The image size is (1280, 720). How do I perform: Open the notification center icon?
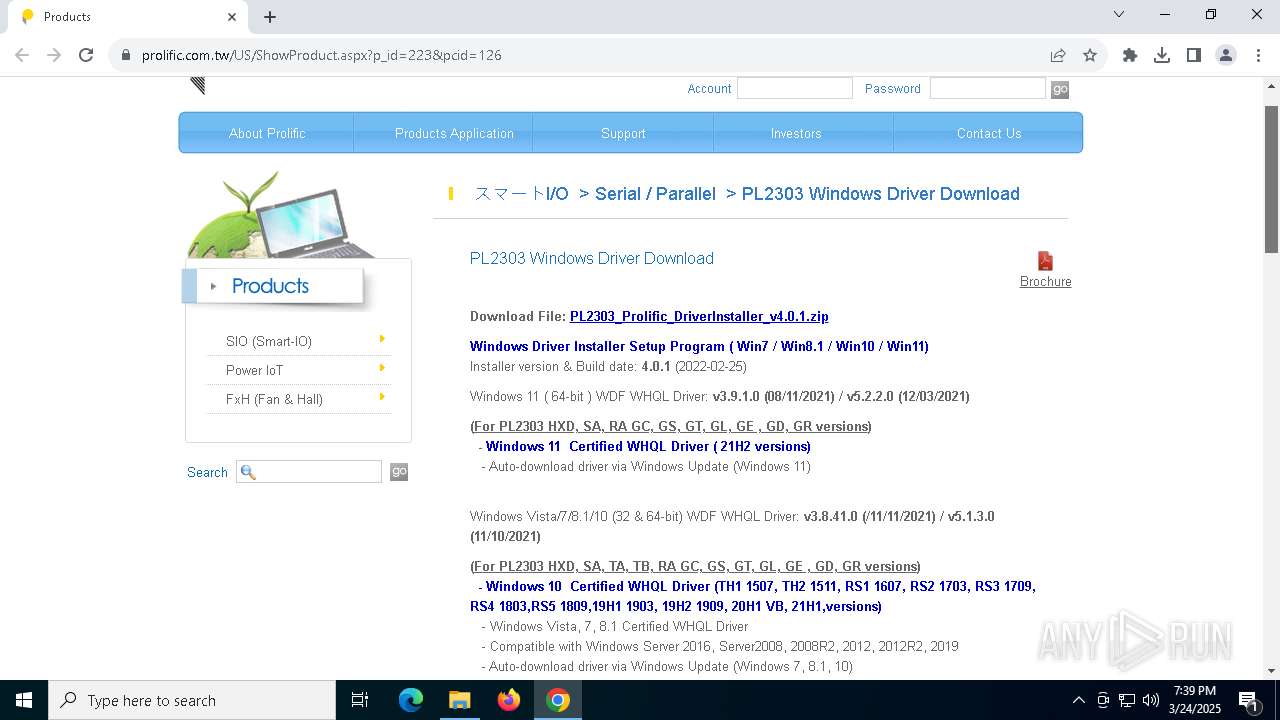tap(1248, 700)
